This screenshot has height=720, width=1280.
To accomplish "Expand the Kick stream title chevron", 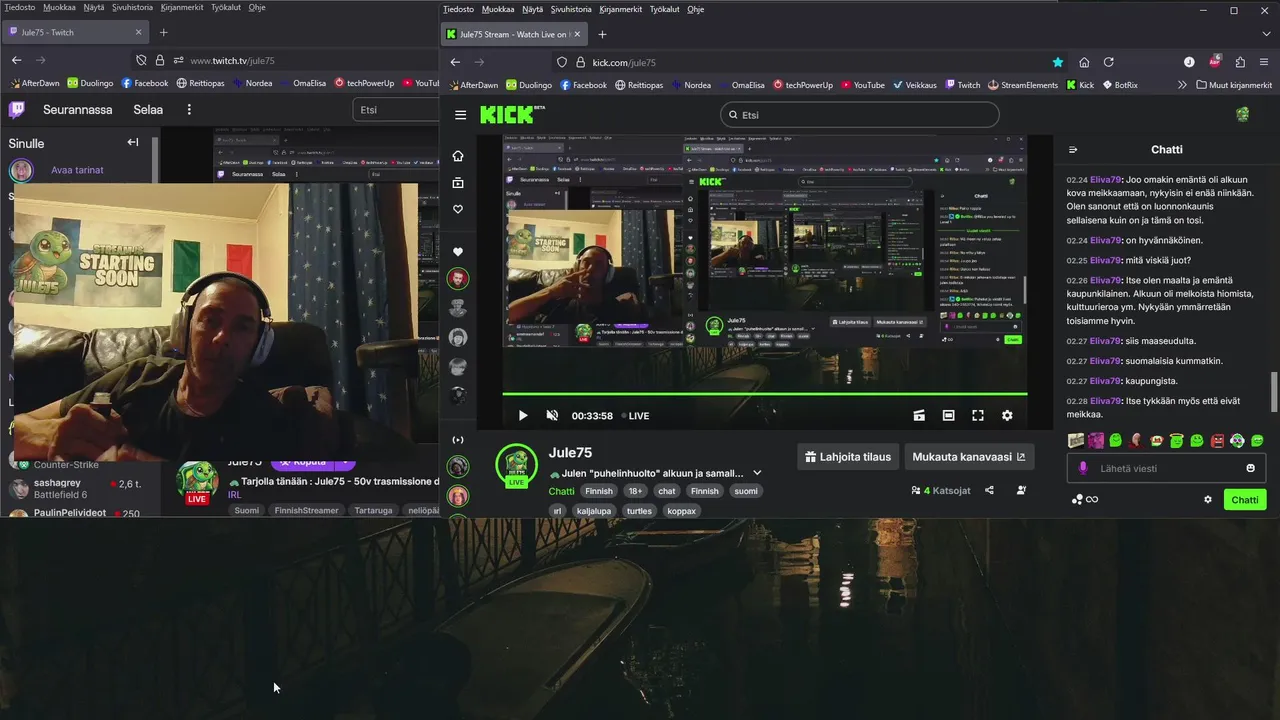I will click(757, 473).
